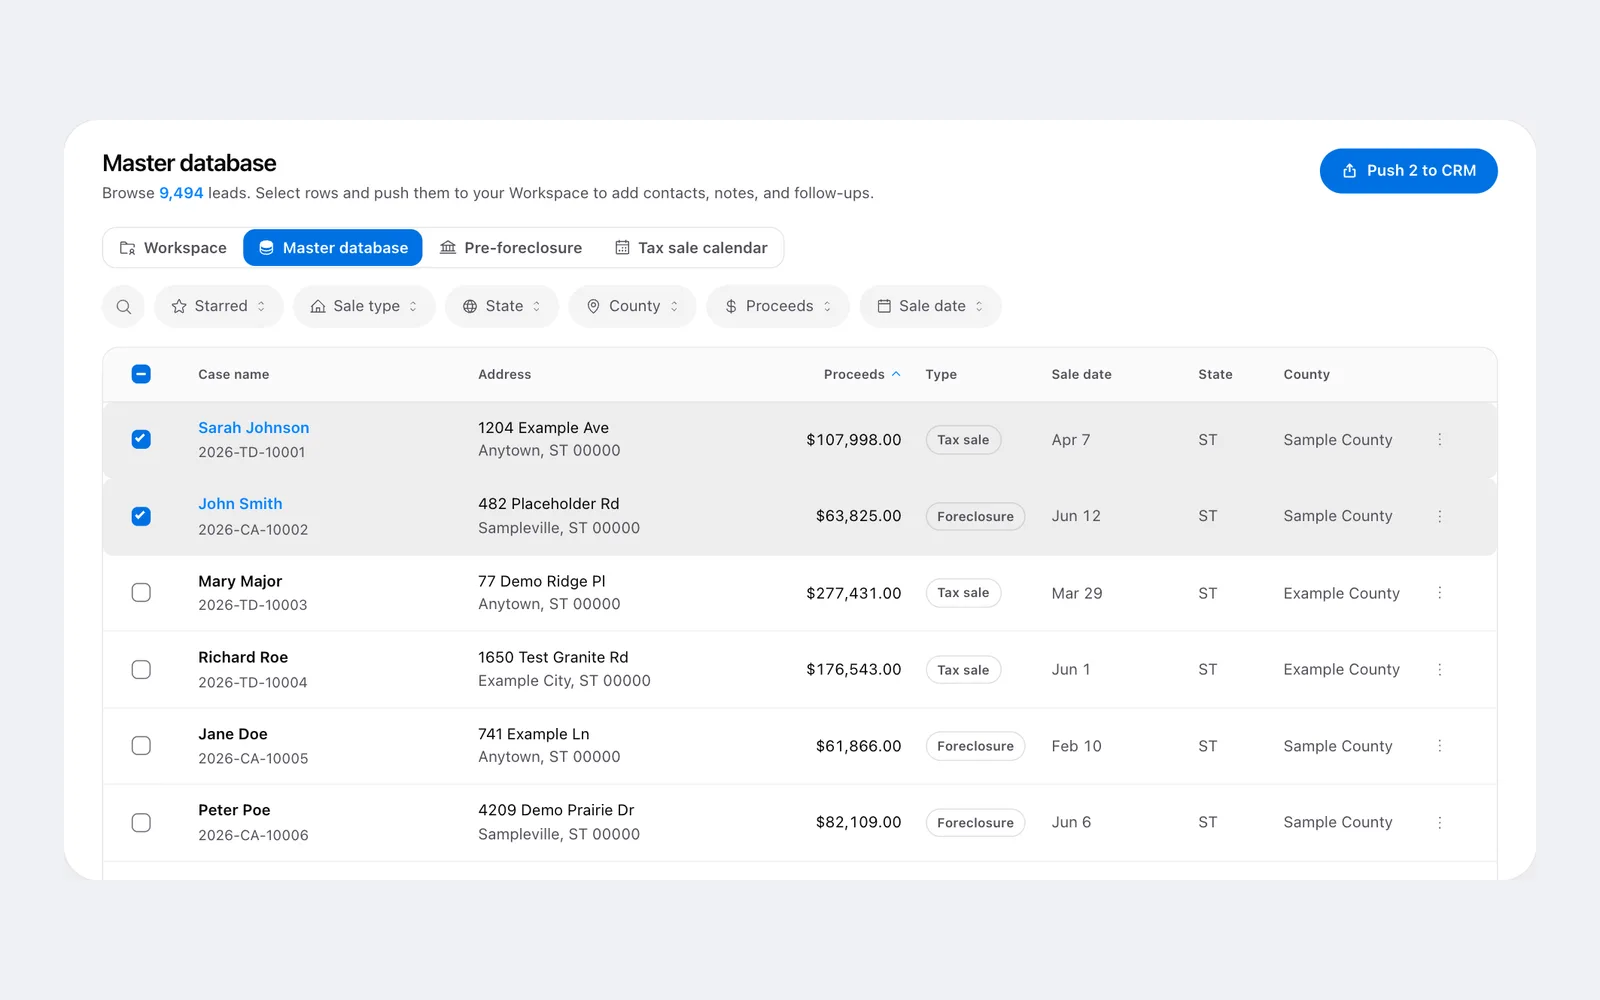Click the Address column header
This screenshot has height=1000, width=1600.
click(505, 374)
